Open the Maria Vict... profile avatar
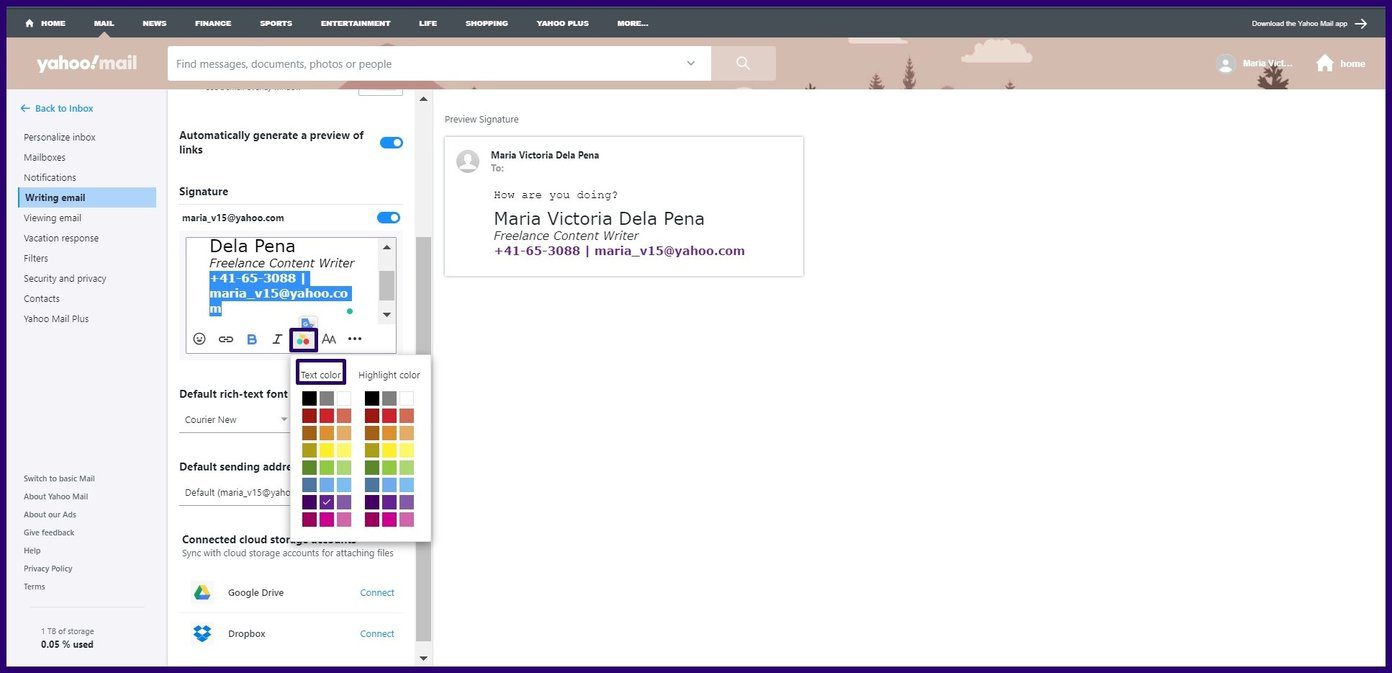Screen dimensions: 1392x673 click(x=1226, y=63)
